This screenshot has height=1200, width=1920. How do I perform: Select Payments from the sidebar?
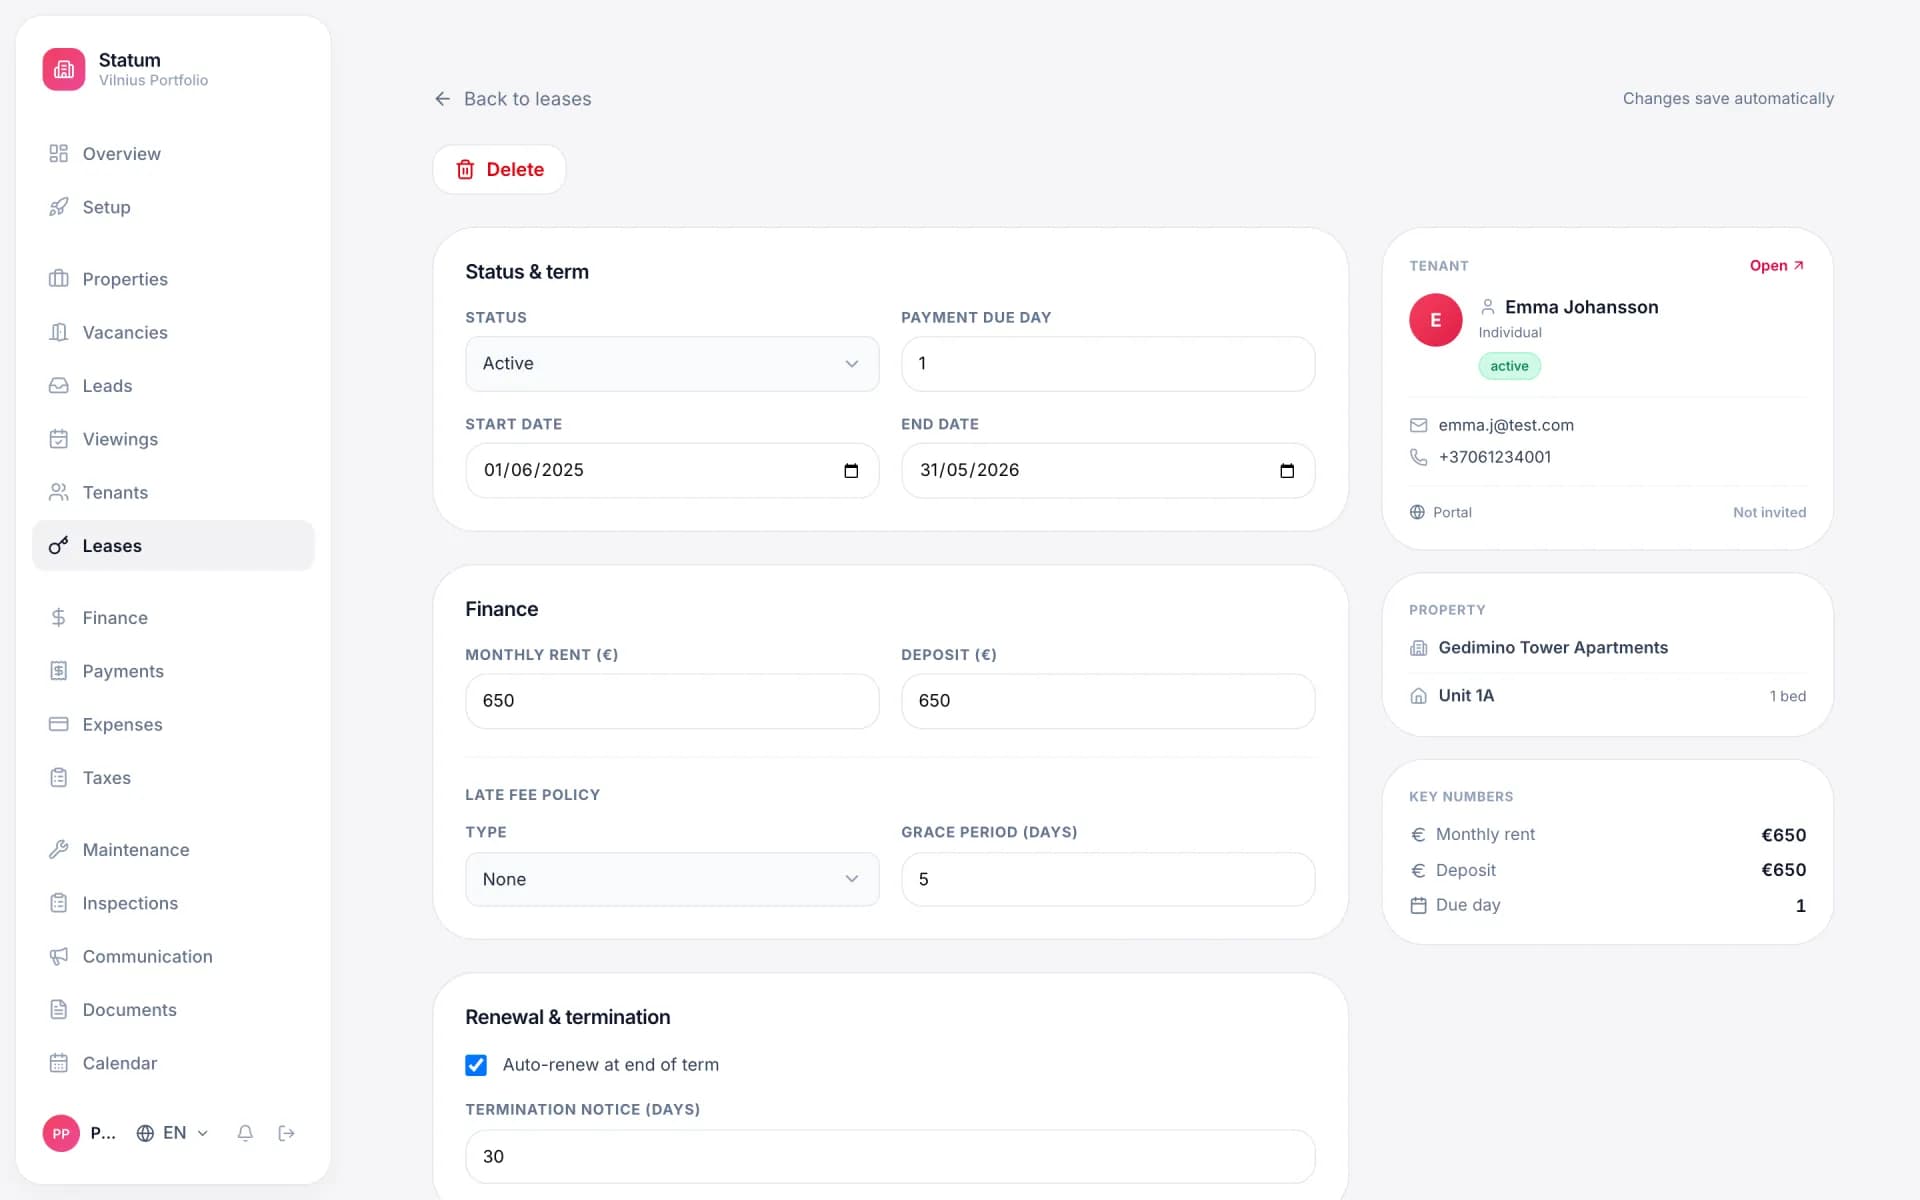(x=173, y=671)
